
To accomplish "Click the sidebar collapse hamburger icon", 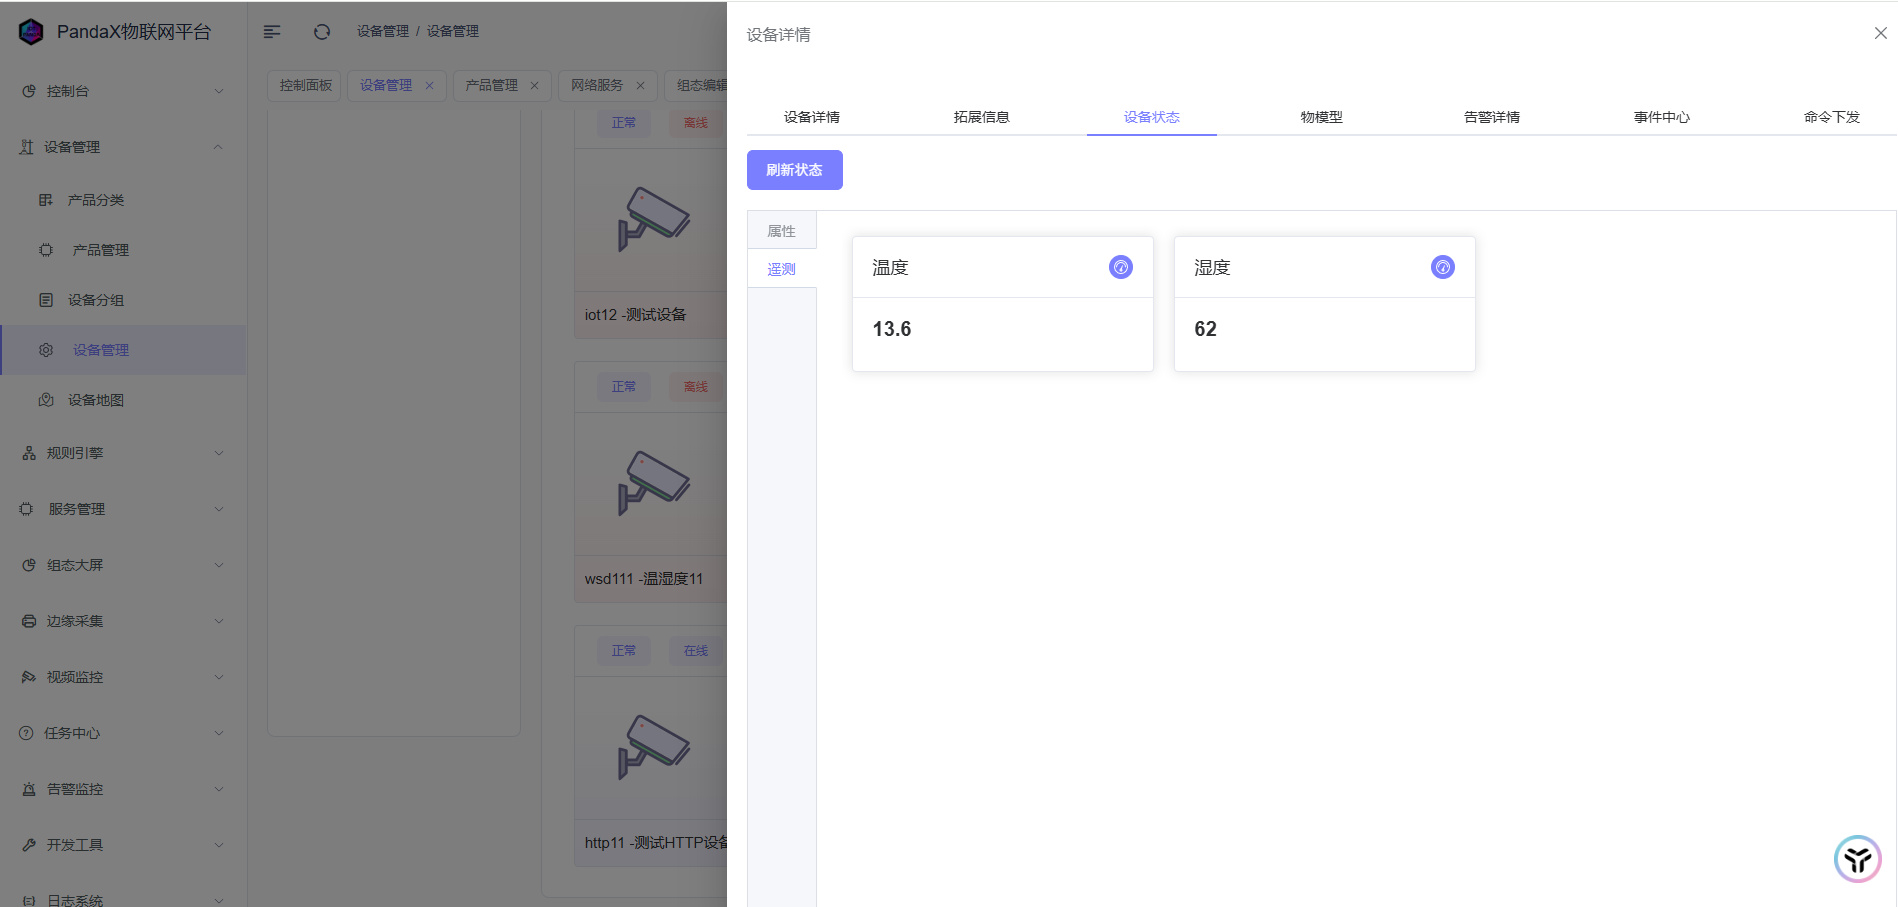I will click(x=272, y=32).
